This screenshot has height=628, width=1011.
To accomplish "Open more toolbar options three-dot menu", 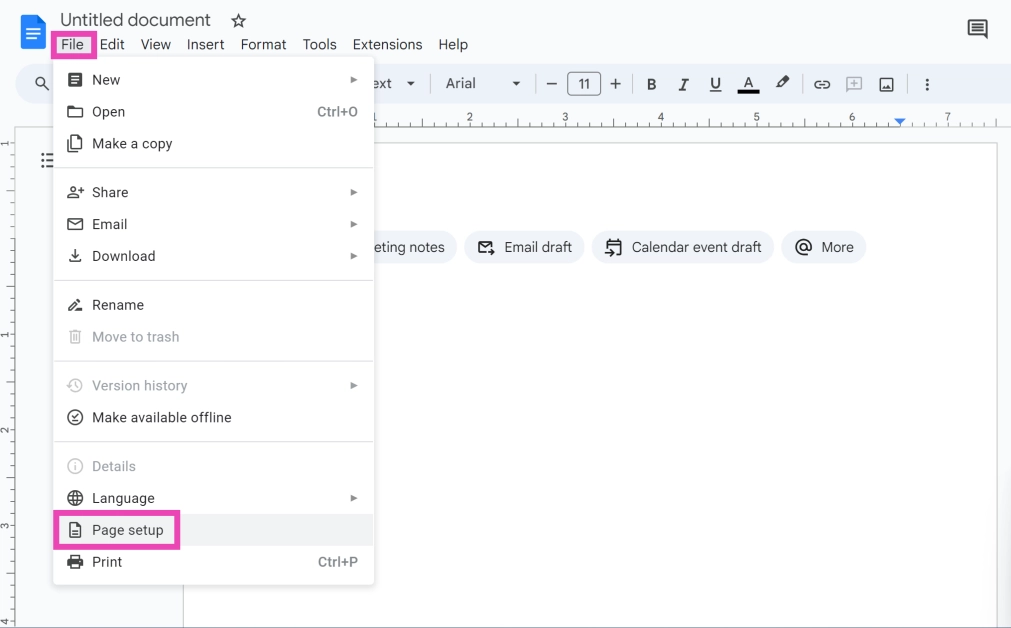I will 927,84.
